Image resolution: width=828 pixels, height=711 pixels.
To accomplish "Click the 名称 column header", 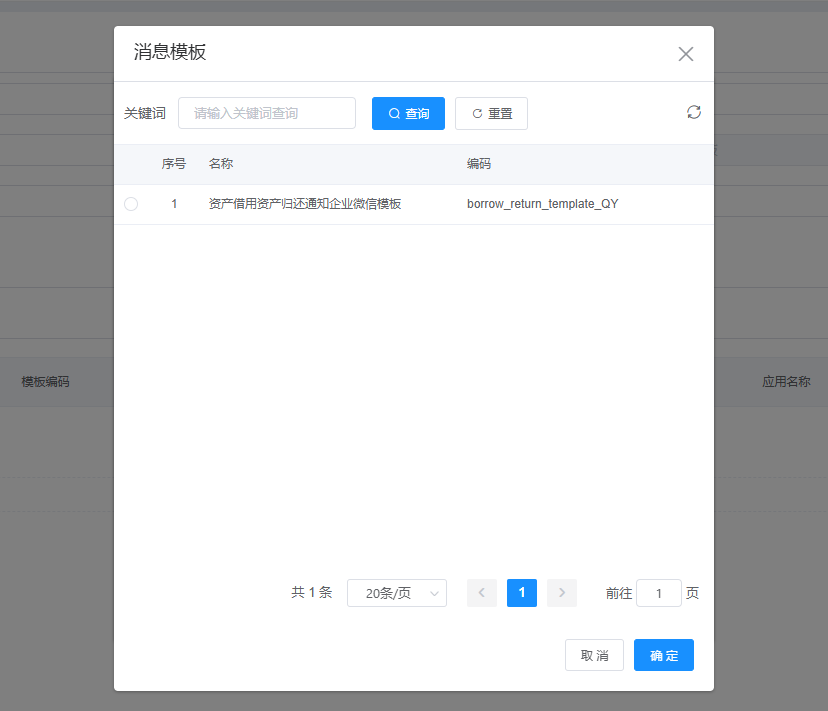I will pos(221,164).
